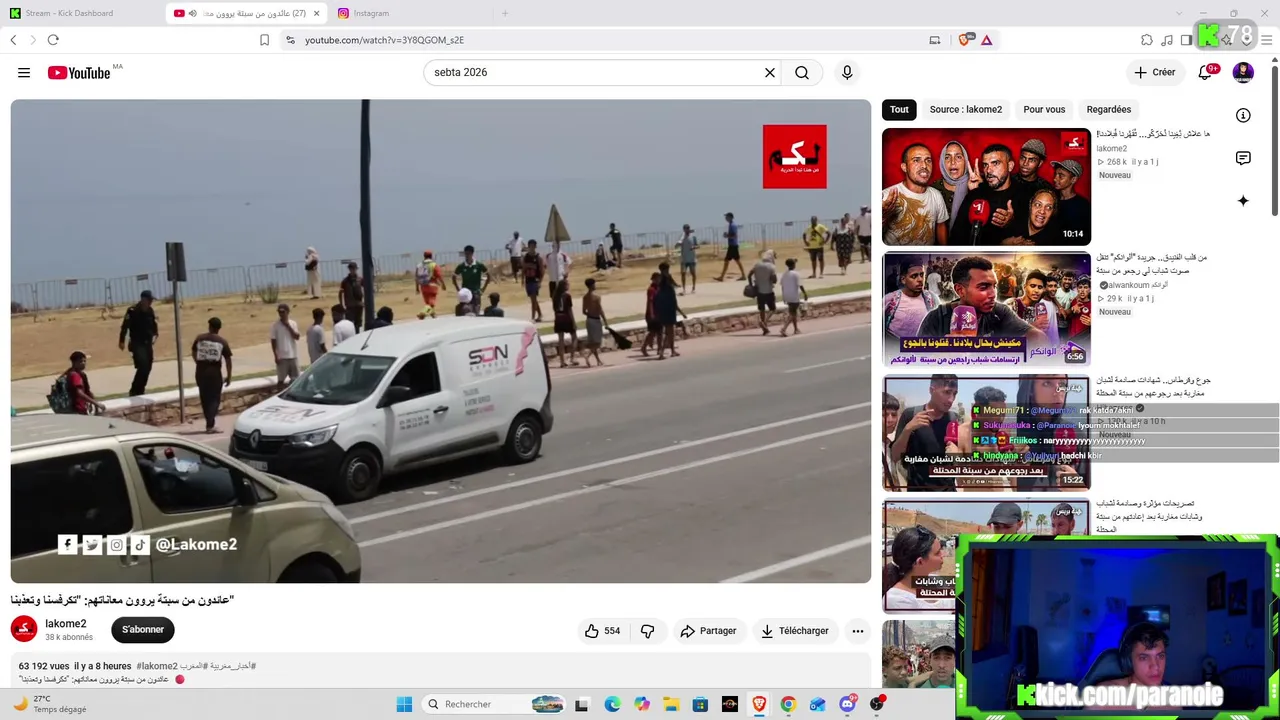Open a new browser tab

click(x=505, y=13)
